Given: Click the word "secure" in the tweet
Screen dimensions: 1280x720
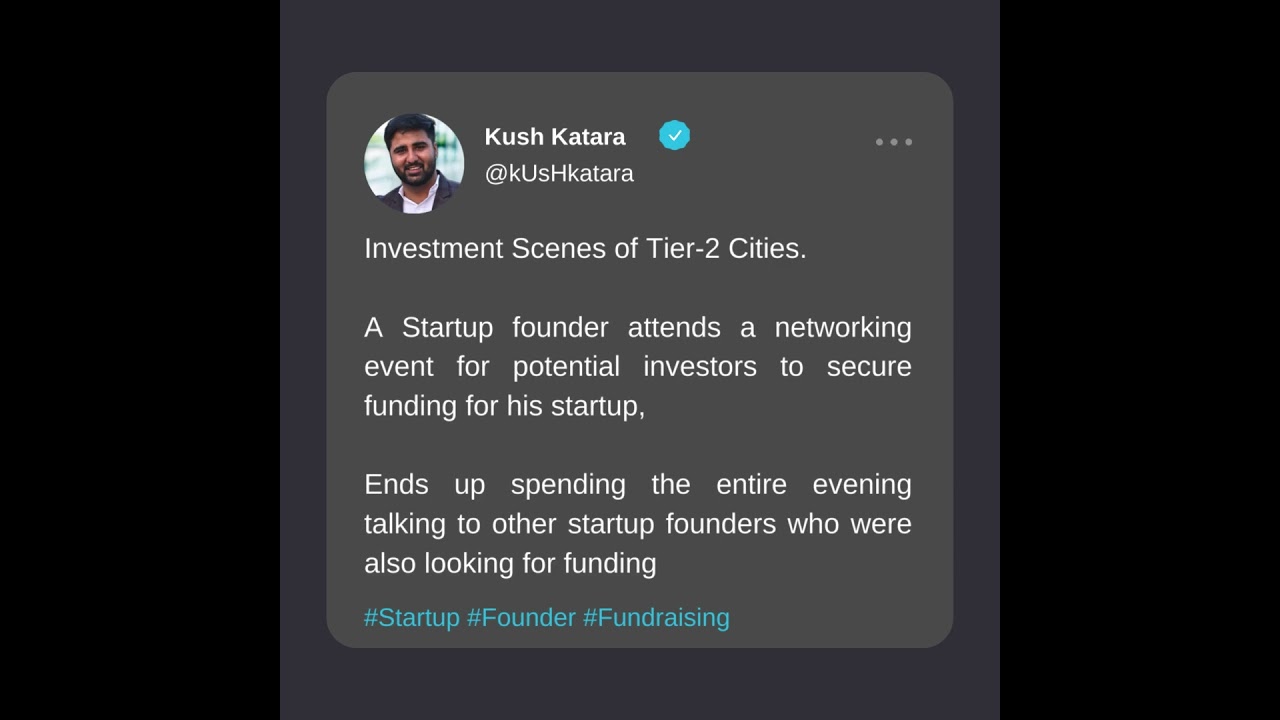Looking at the screenshot, I should click(x=869, y=367).
